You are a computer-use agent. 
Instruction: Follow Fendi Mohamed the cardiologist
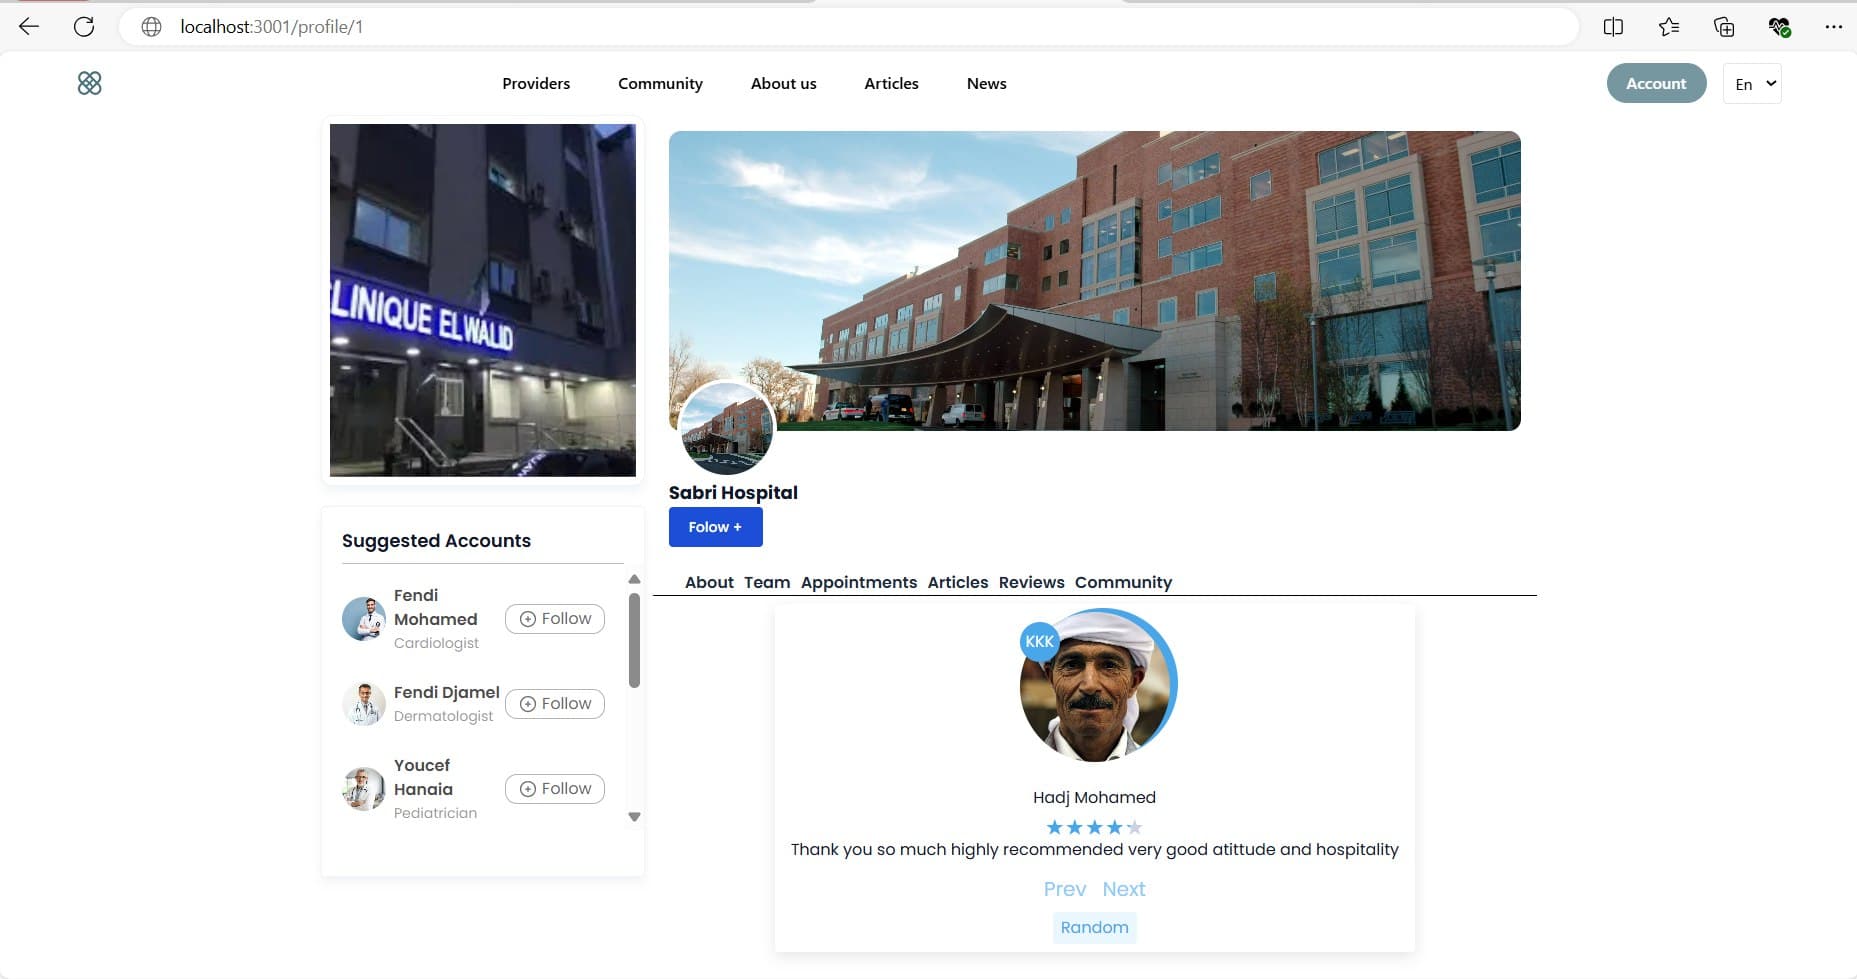555,619
